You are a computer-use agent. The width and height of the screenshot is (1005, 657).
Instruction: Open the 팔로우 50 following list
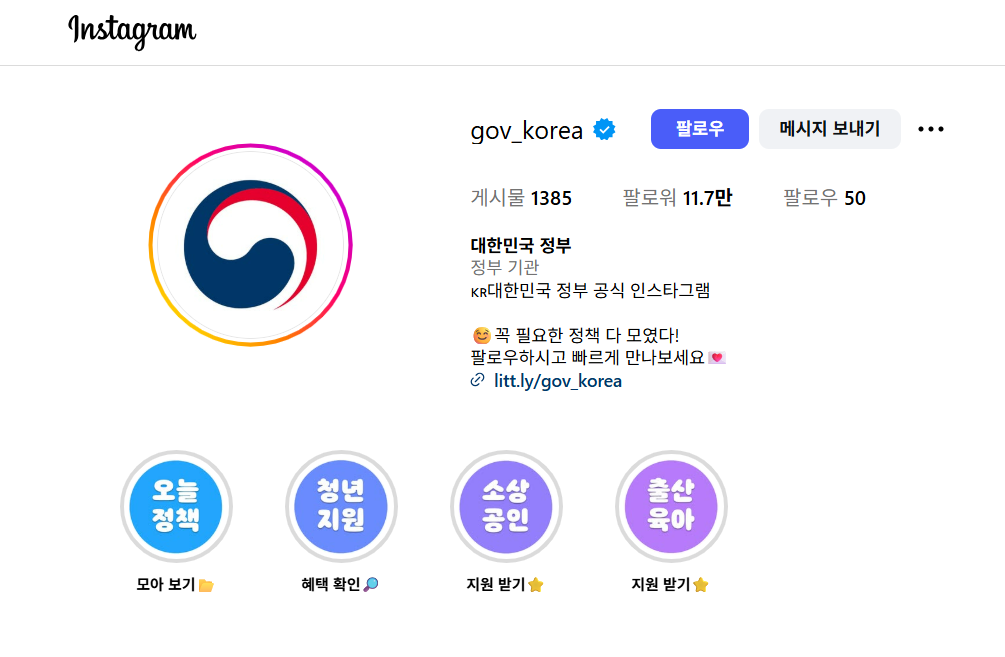click(x=824, y=198)
